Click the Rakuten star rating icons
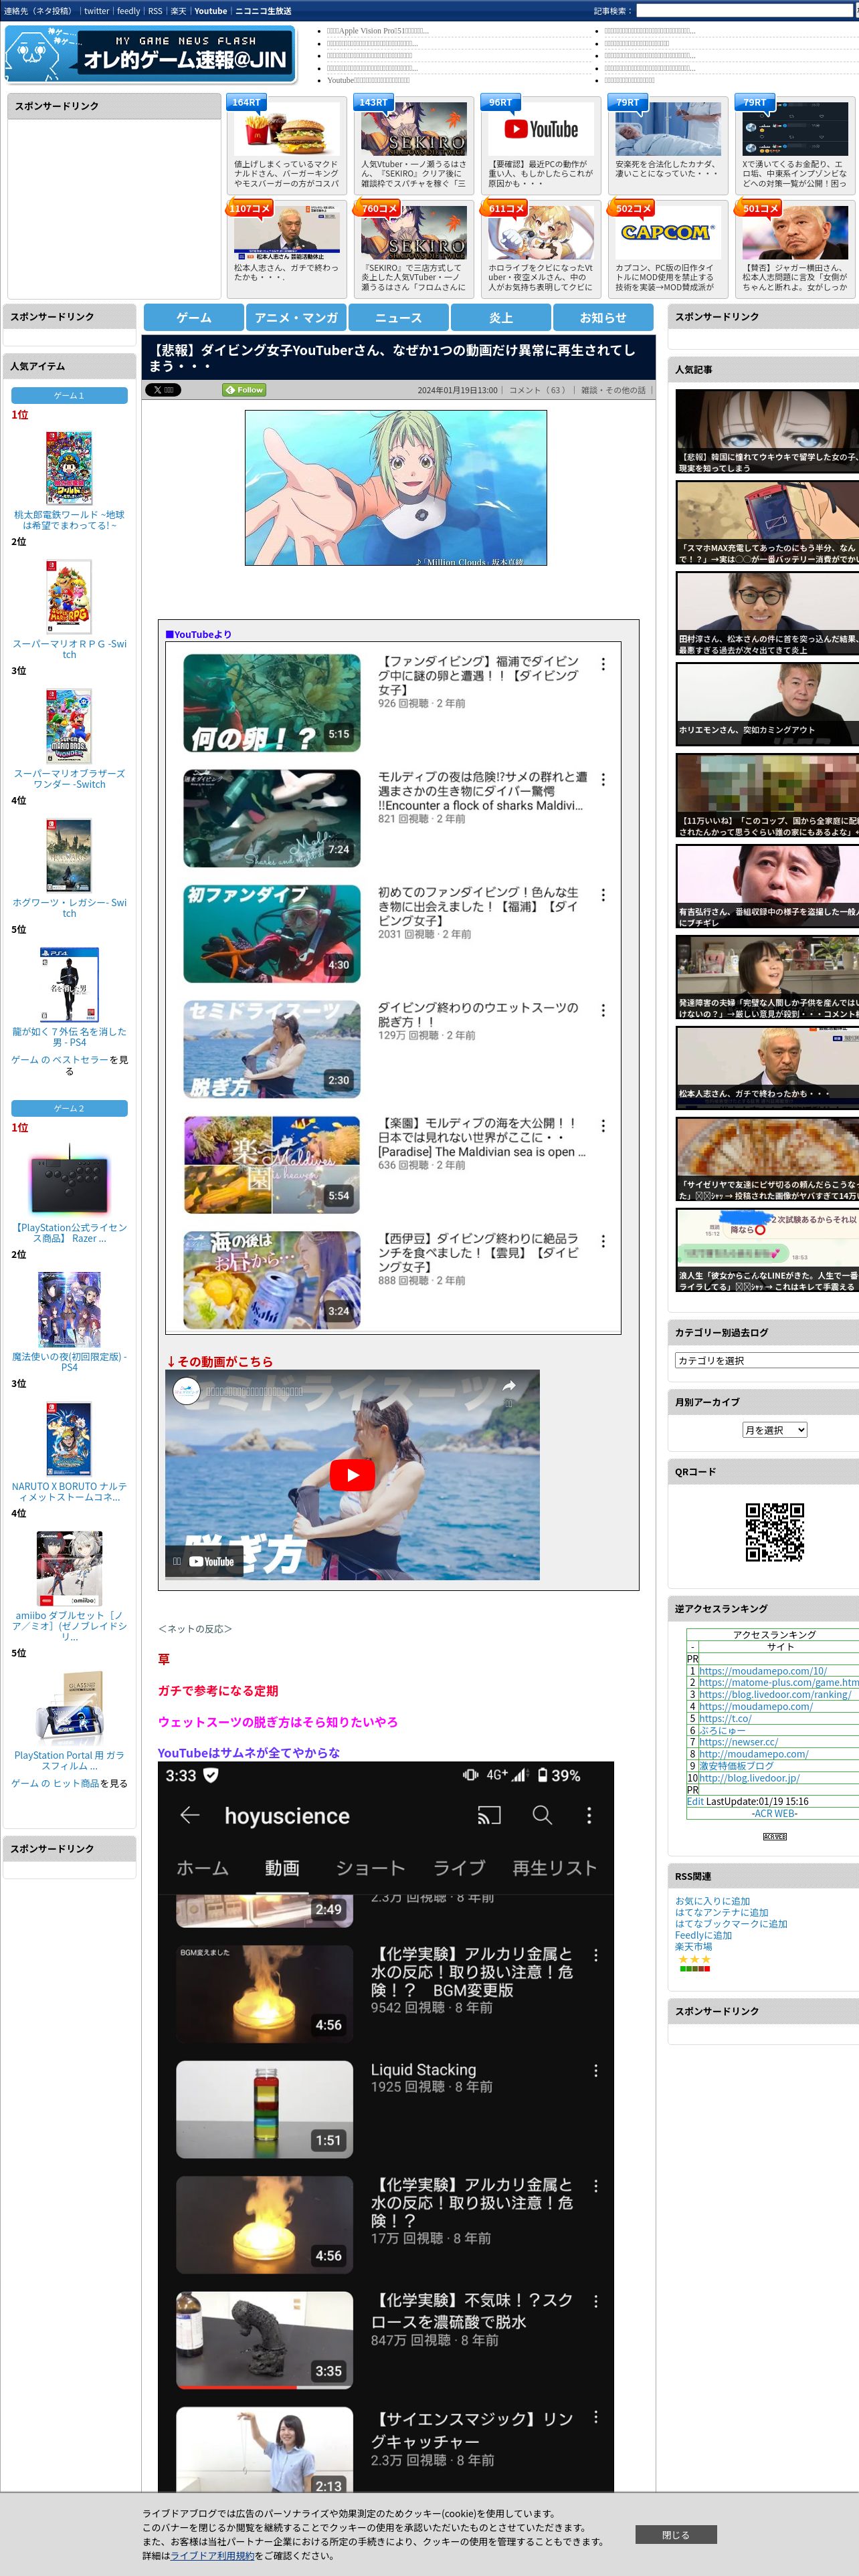Image resolution: width=859 pixels, height=2576 pixels. pos(694,1959)
